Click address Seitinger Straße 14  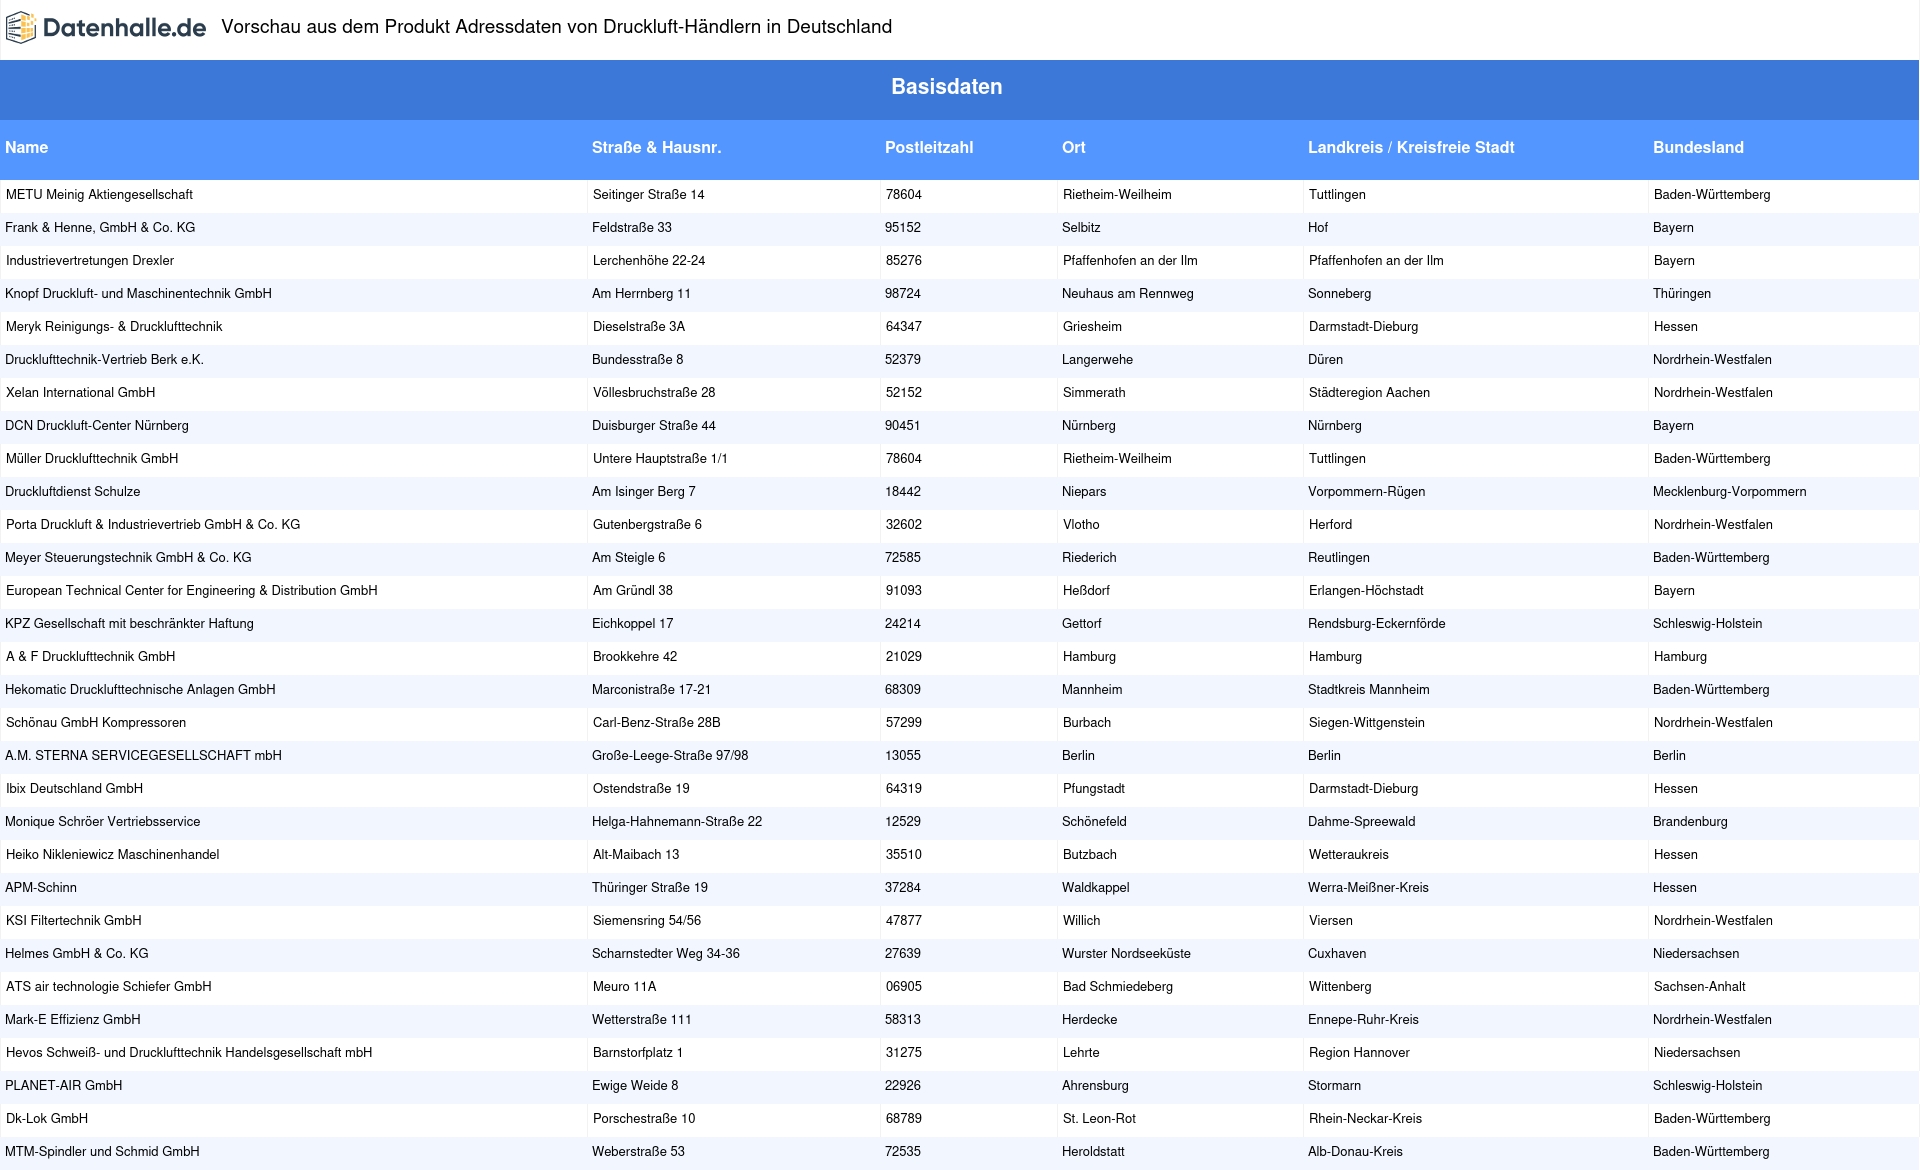(x=649, y=195)
